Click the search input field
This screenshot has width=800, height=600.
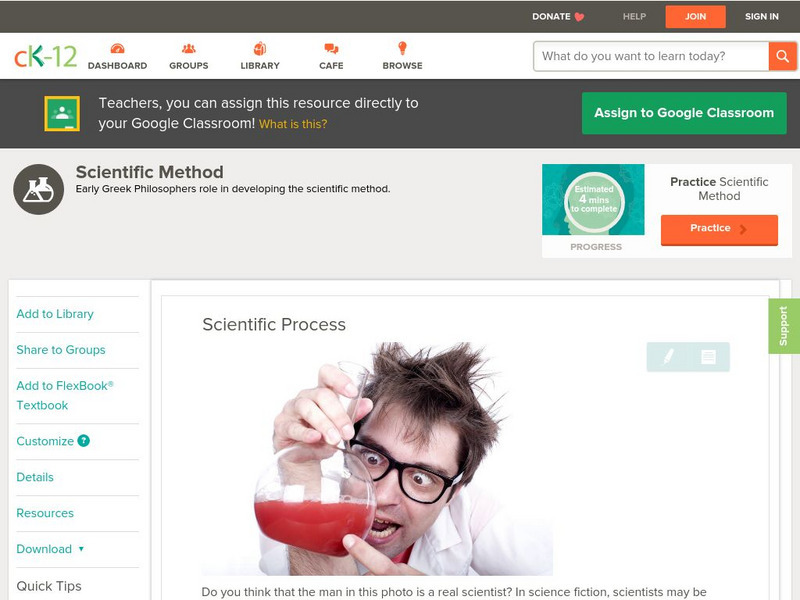coord(651,56)
